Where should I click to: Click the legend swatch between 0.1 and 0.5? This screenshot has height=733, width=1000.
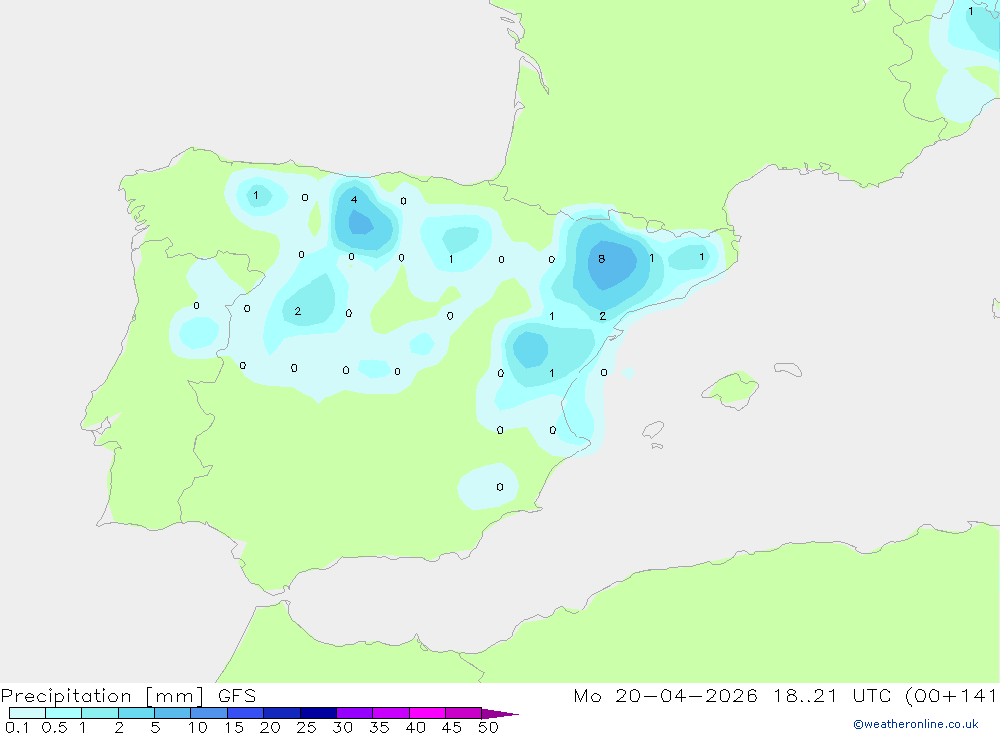coord(27,713)
